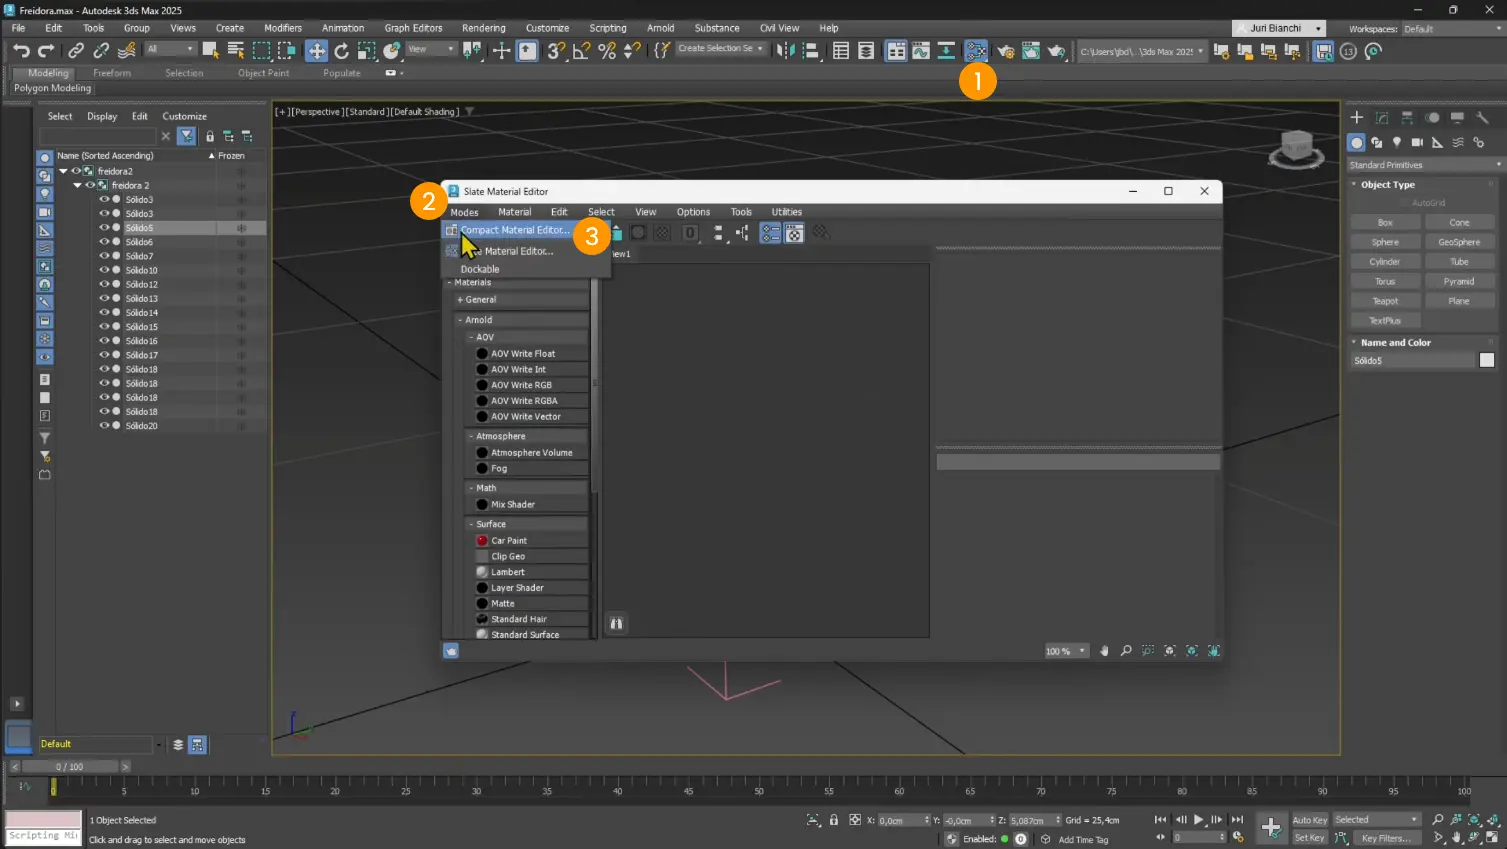Toggle the Percent Snap icon

click(606, 51)
